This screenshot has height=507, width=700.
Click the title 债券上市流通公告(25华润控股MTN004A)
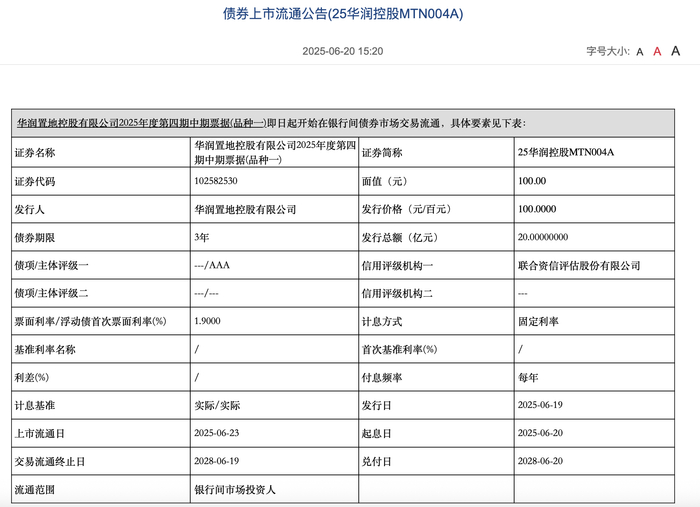click(x=343, y=14)
